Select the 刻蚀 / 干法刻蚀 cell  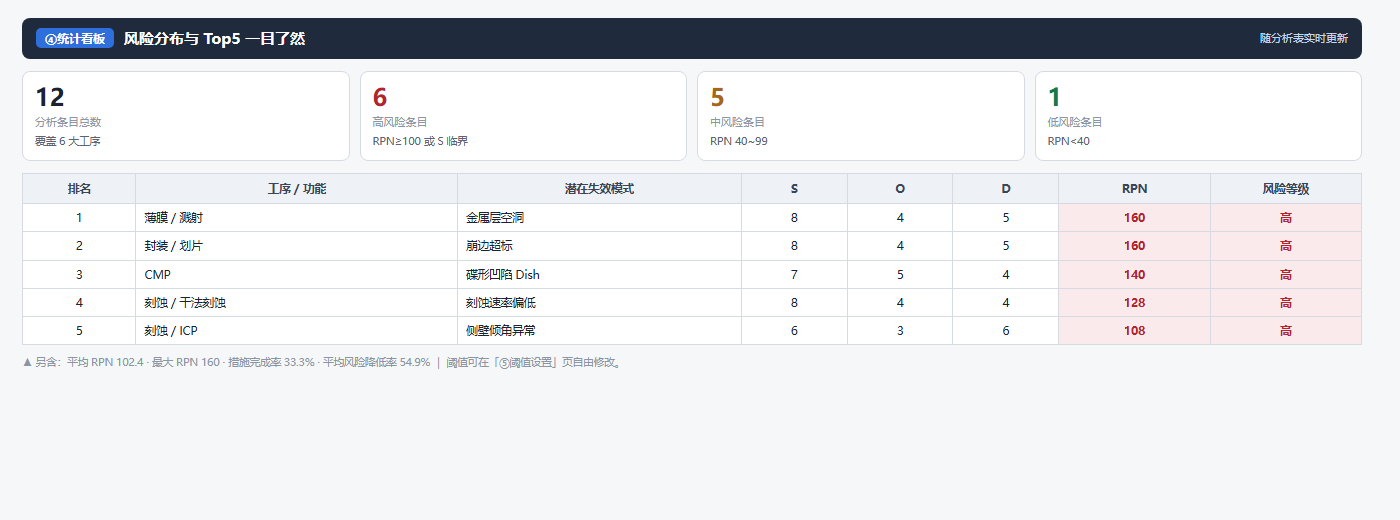(x=297, y=302)
